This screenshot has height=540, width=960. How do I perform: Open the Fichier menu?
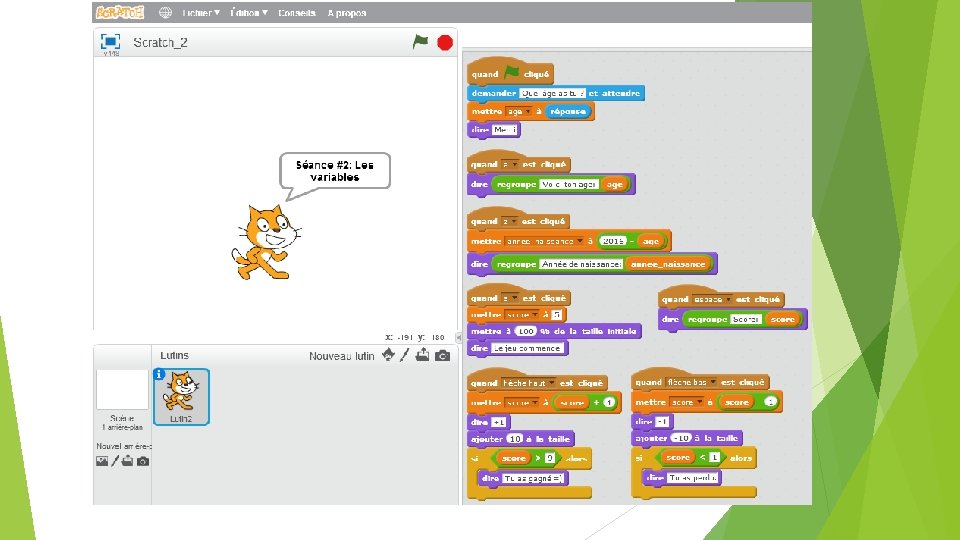pyautogui.click(x=201, y=13)
